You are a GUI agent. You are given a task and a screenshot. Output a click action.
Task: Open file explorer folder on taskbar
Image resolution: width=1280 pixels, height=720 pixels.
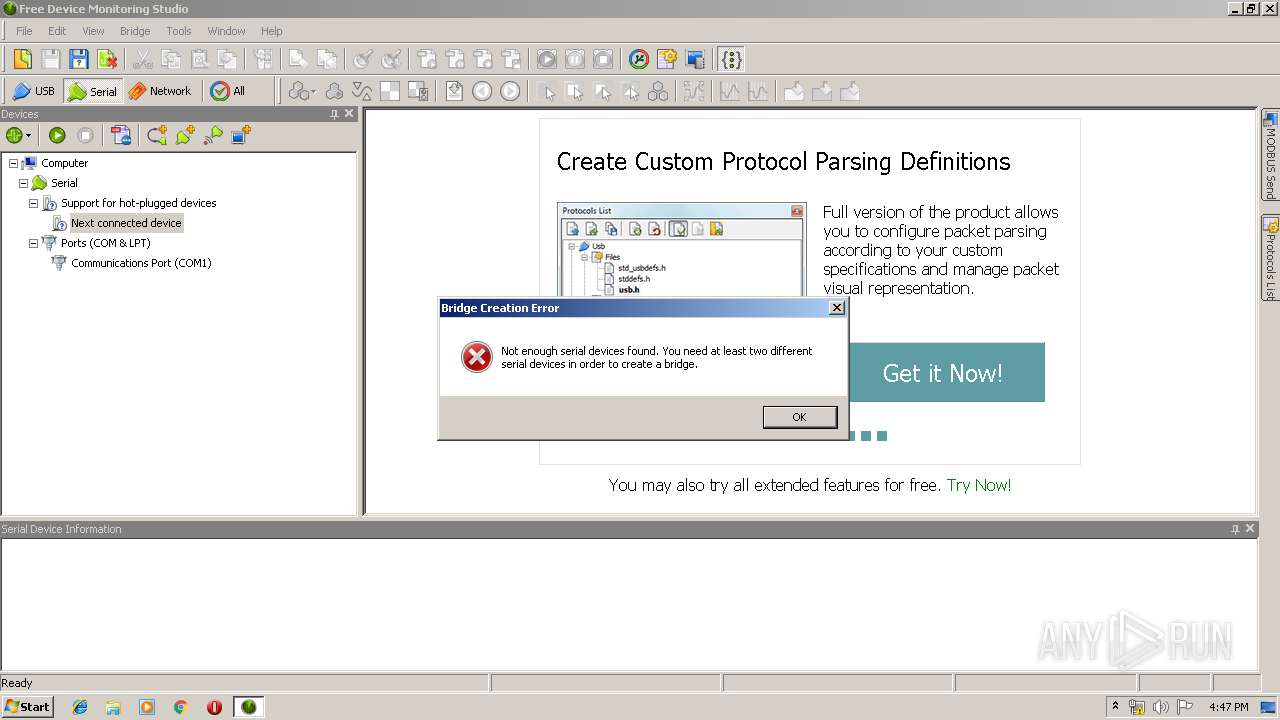pos(113,707)
